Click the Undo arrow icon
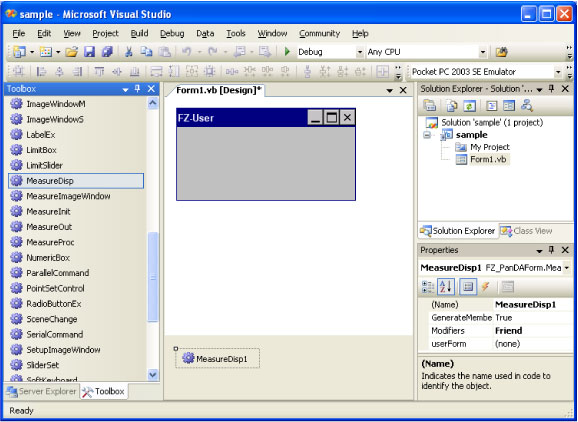 click(x=187, y=52)
